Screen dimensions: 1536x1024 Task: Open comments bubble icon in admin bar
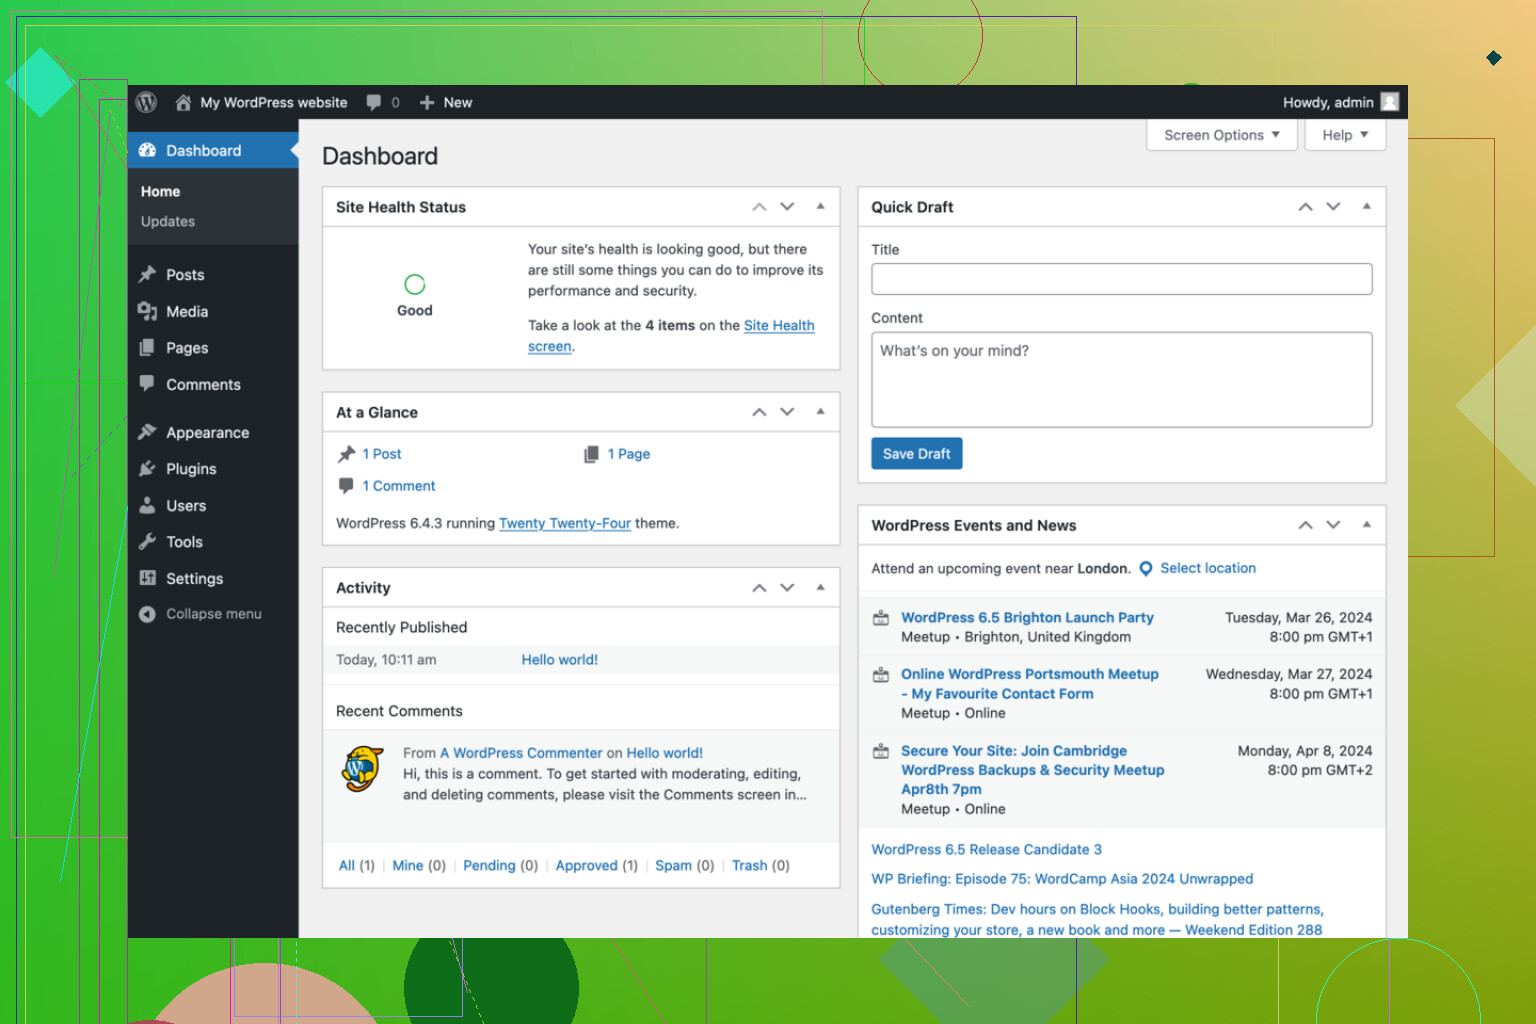click(x=374, y=102)
